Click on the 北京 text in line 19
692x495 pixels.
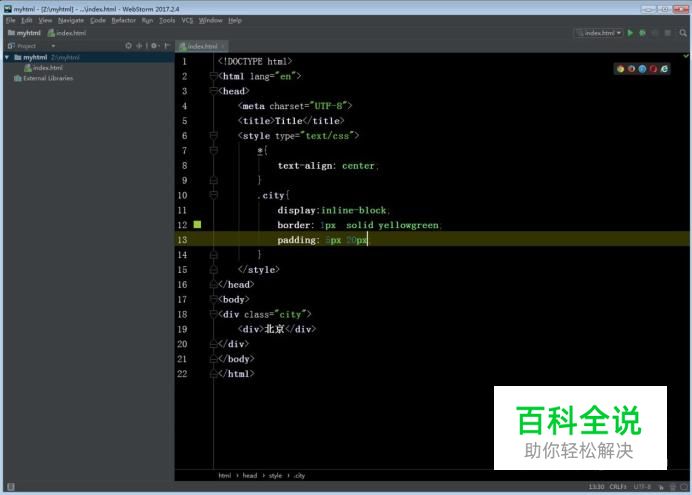[x=275, y=329]
